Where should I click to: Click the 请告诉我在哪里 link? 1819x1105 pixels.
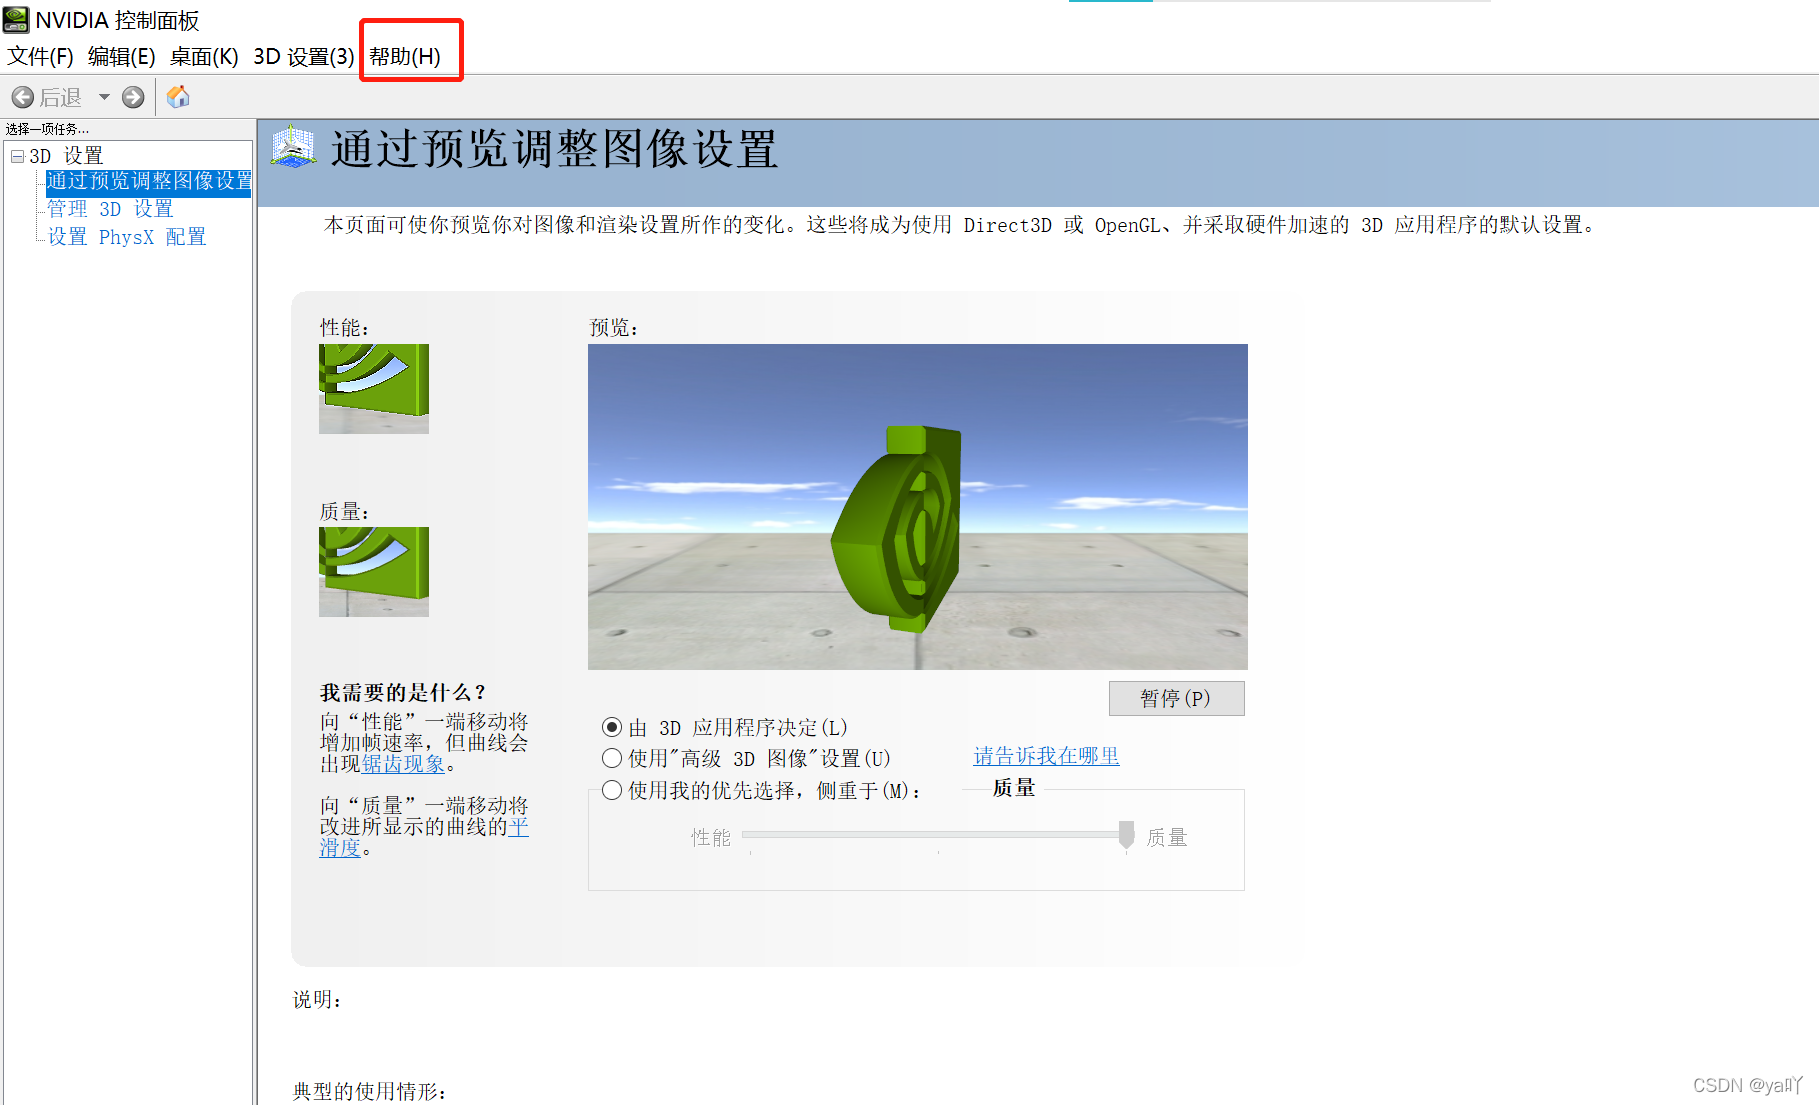(x=1046, y=756)
